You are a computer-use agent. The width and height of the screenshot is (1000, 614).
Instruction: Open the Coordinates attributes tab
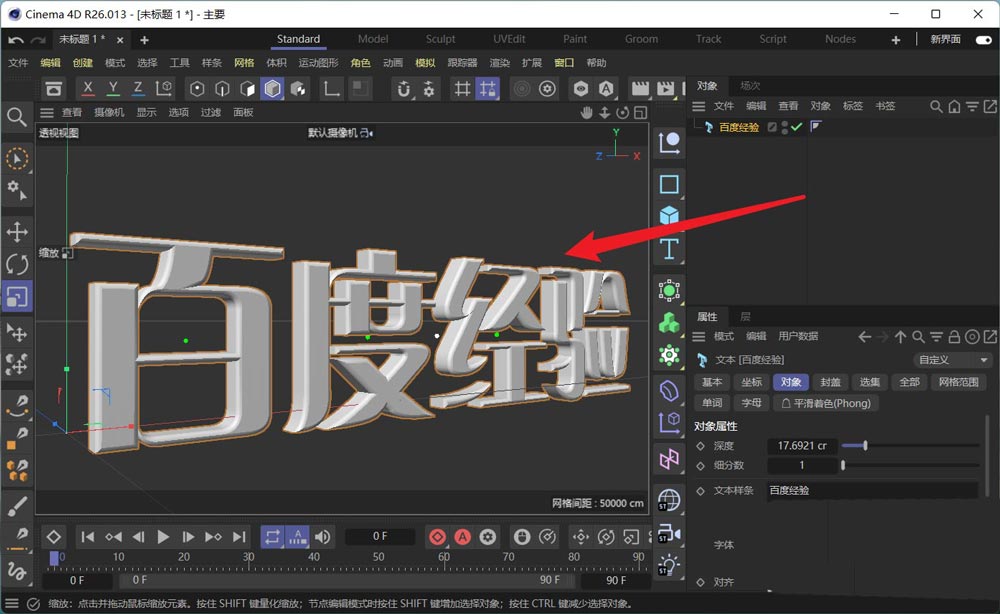point(751,382)
